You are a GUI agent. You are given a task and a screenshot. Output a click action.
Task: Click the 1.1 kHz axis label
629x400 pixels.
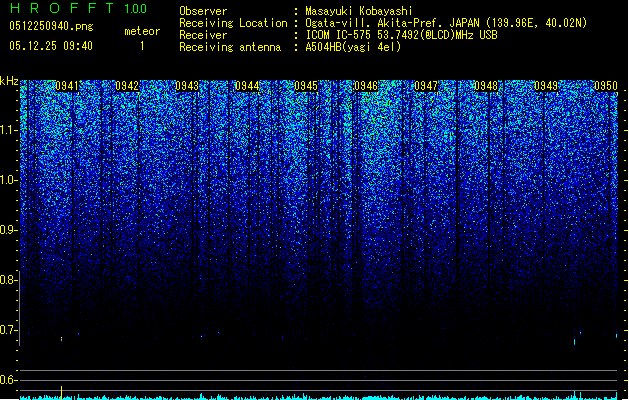click(8, 130)
